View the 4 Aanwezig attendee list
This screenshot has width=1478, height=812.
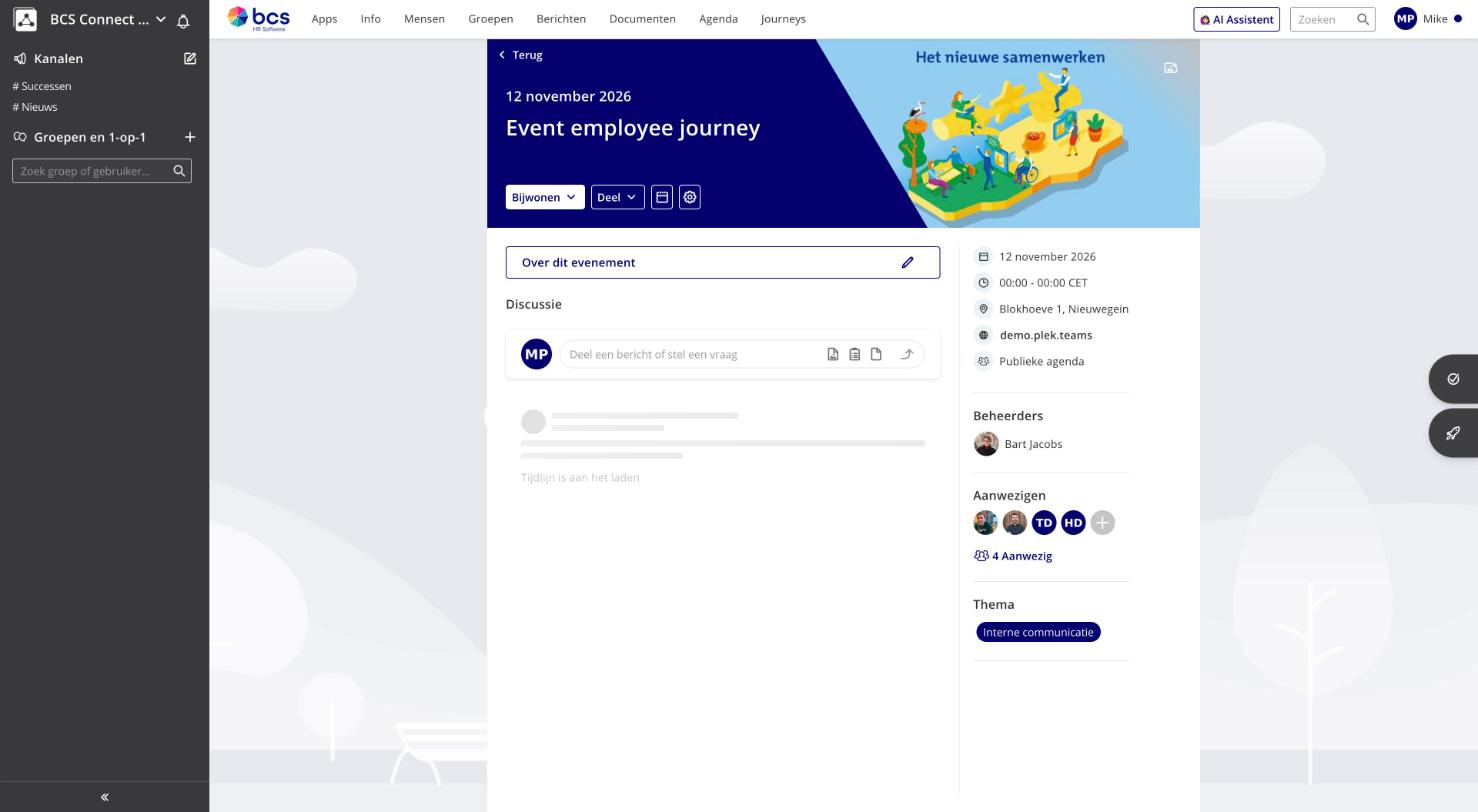tap(1013, 556)
